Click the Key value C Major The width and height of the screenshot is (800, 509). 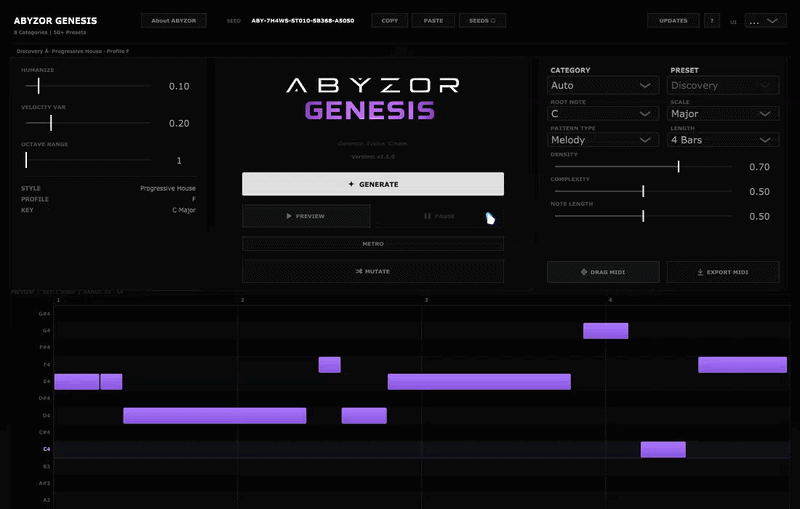[184, 210]
